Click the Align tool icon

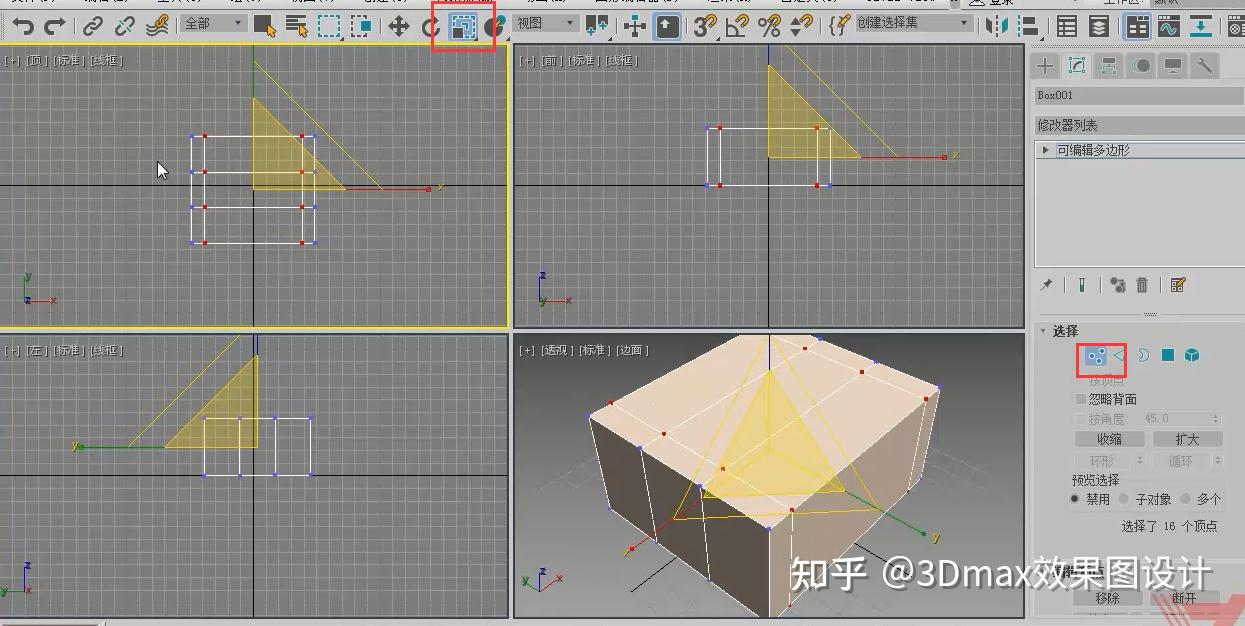click(x=1028, y=25)
